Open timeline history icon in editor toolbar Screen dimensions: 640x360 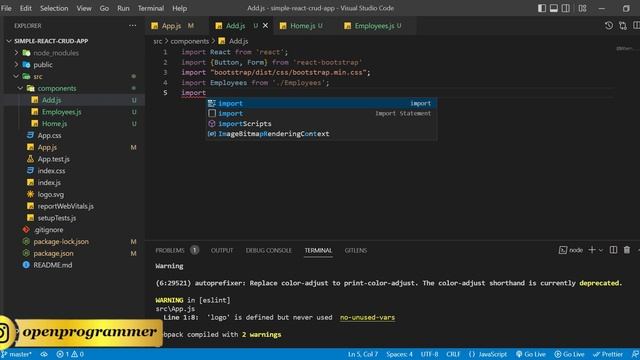tap(609, 26)
